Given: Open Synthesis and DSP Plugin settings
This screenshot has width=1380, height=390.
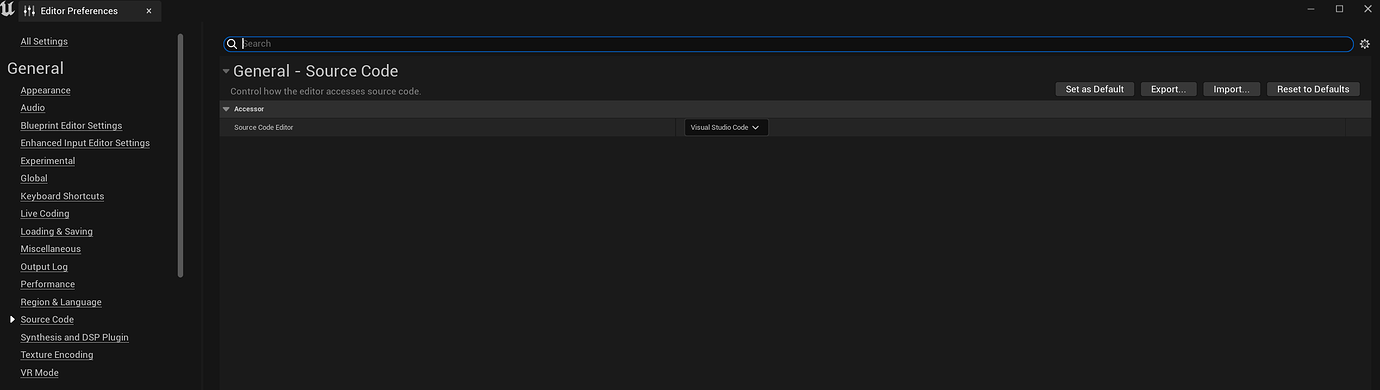Looking at the screenshot, I should [74, 338].
